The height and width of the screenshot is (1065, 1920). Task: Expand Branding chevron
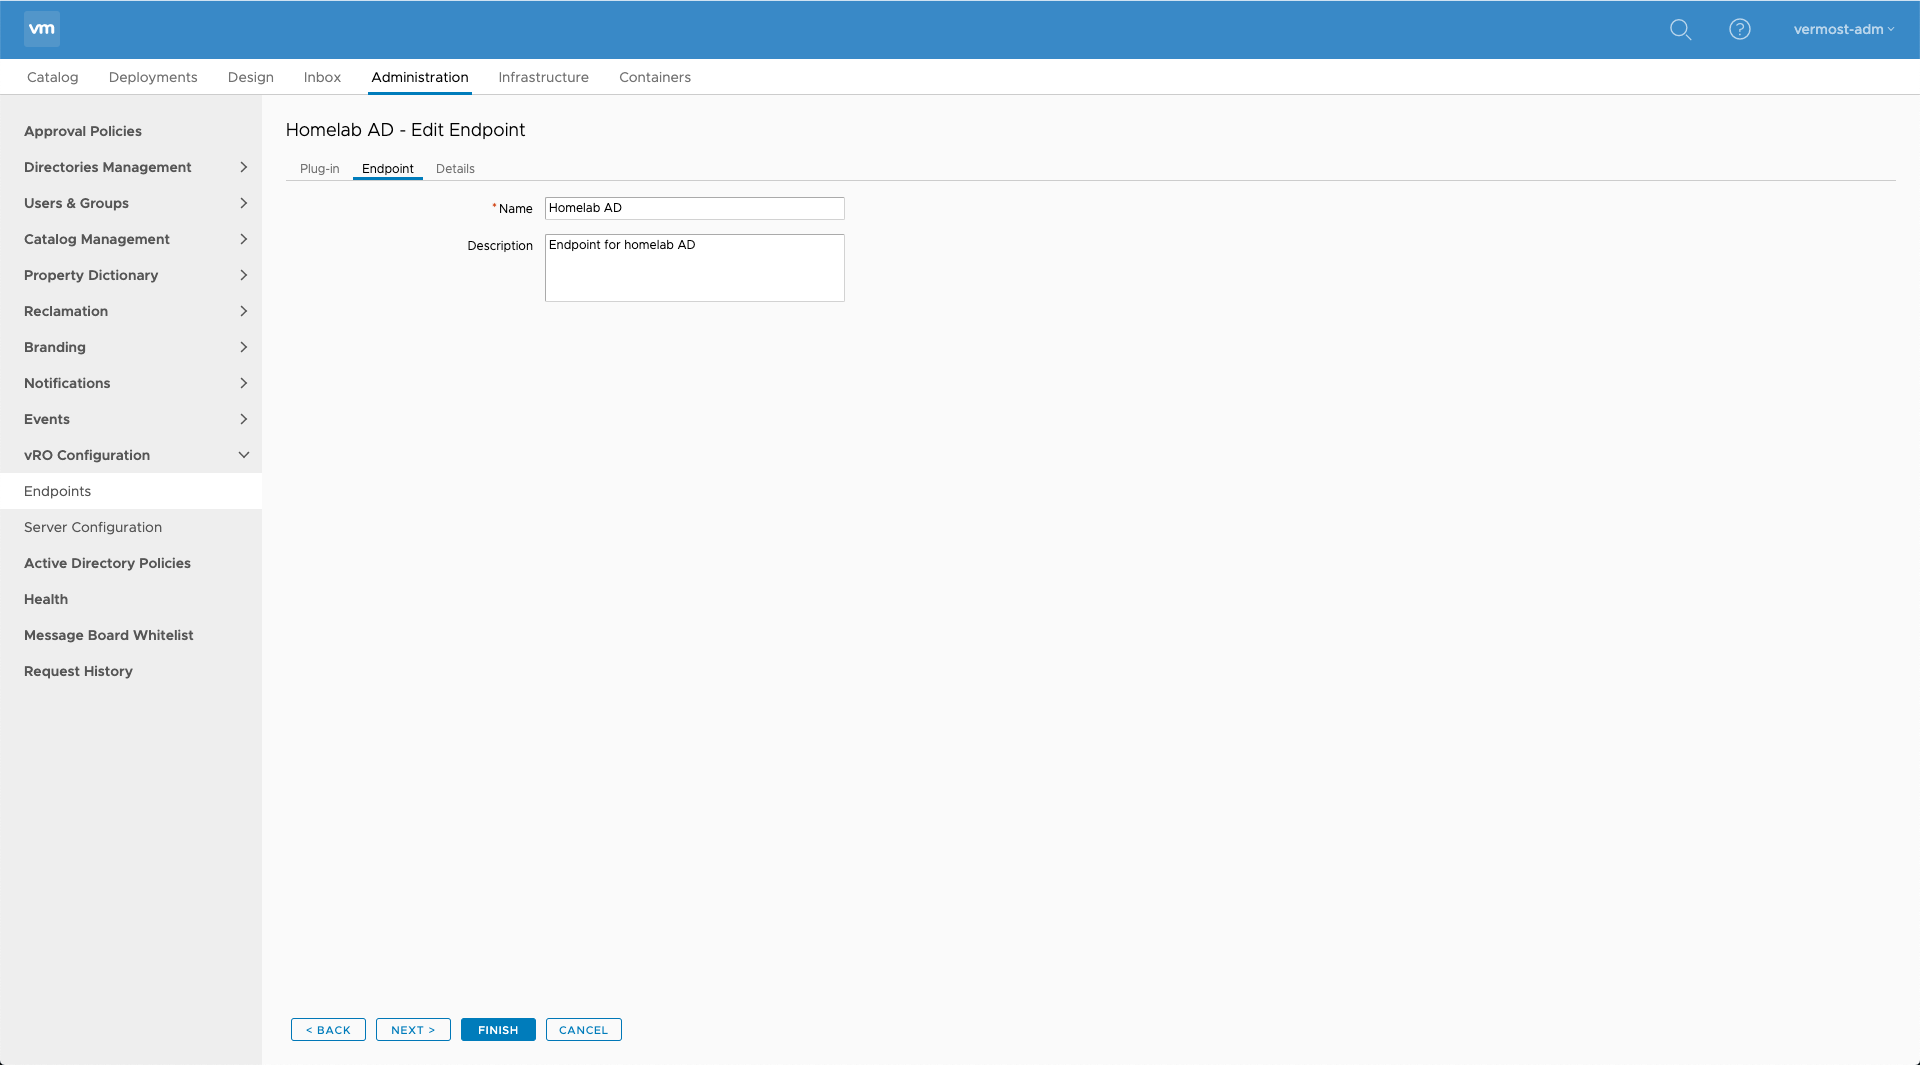[243, 347]
